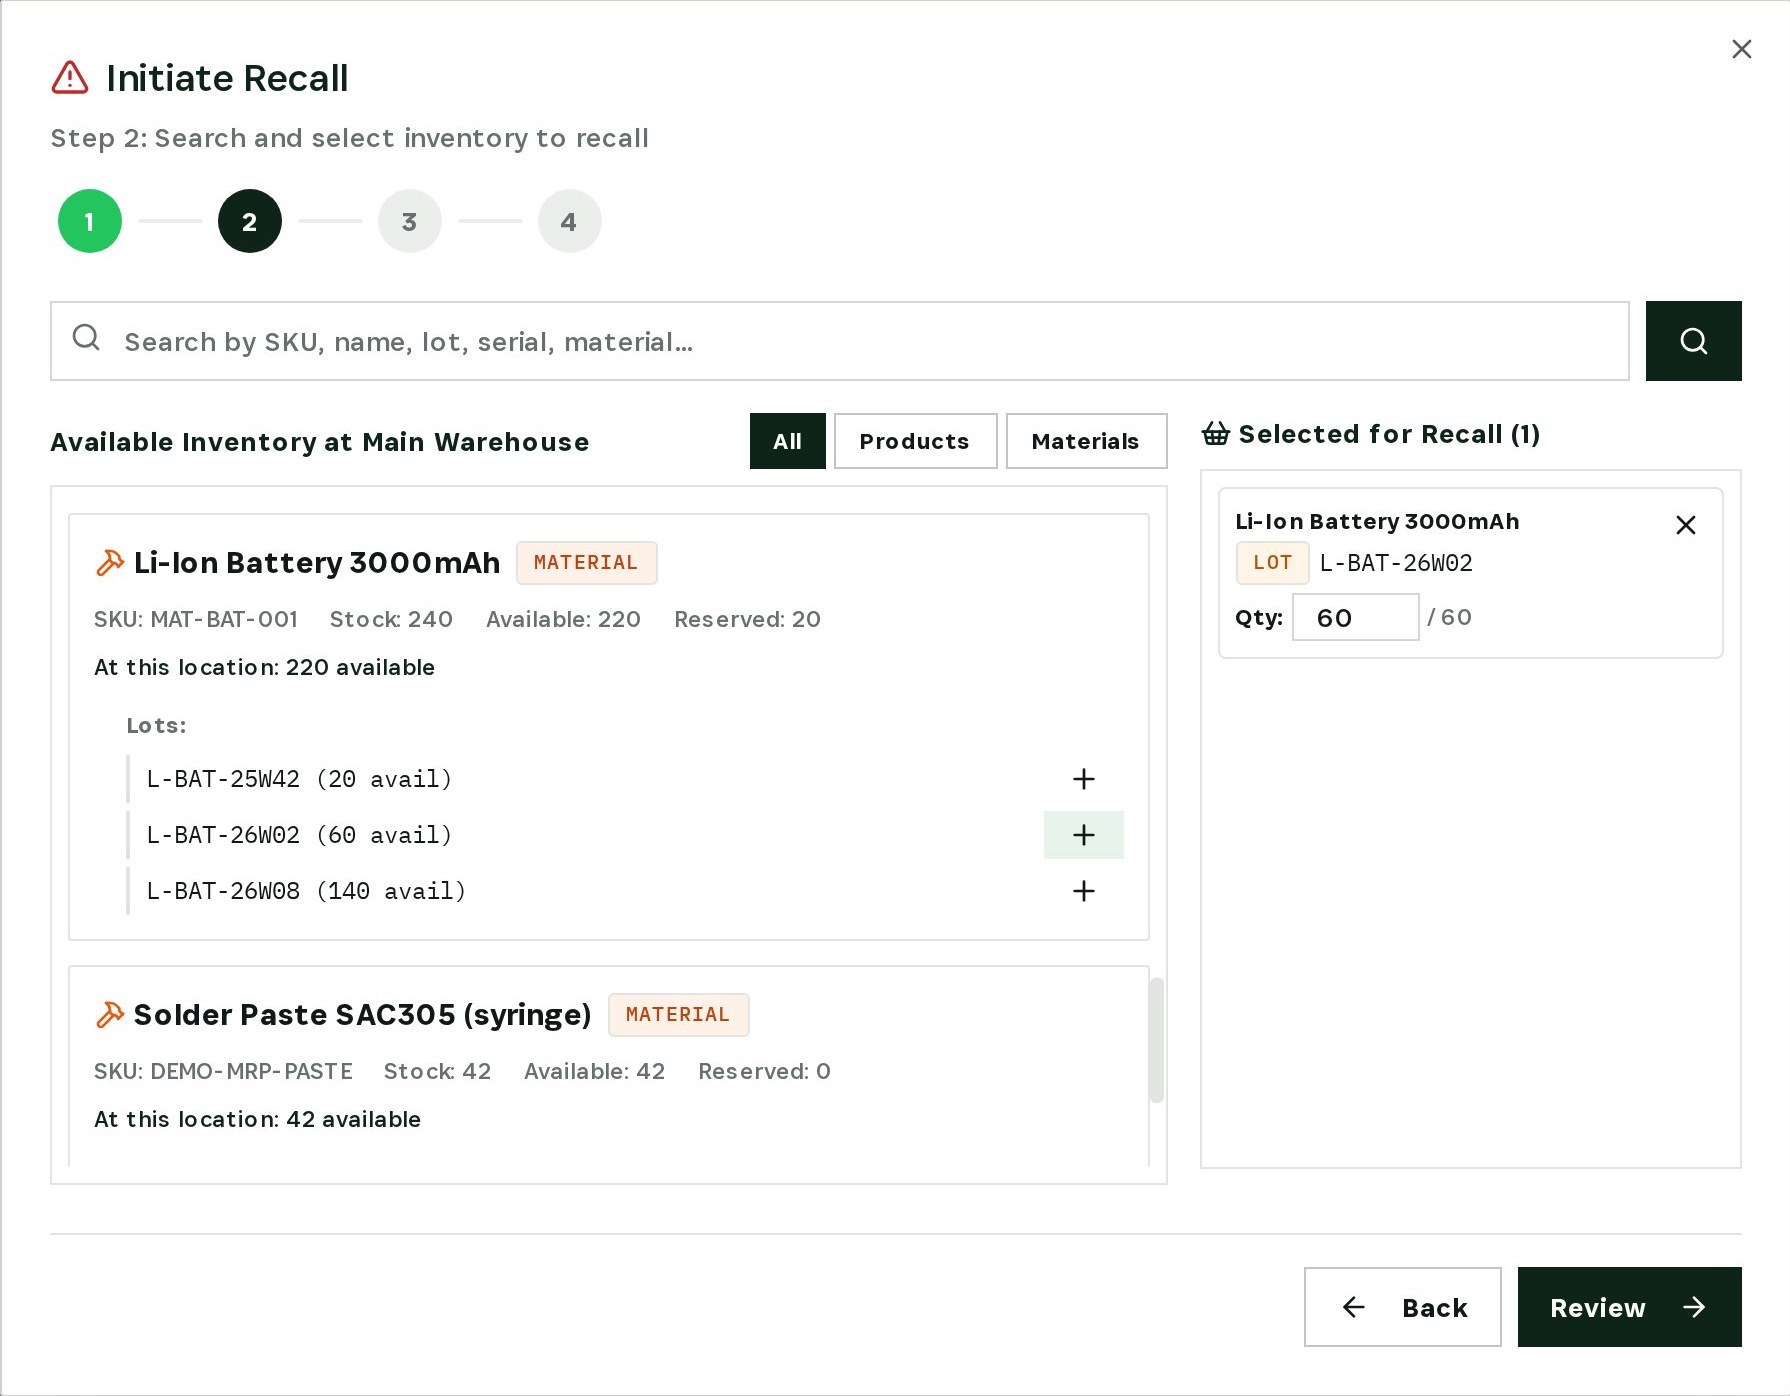Select the All inventory filter

click(788, 441)
